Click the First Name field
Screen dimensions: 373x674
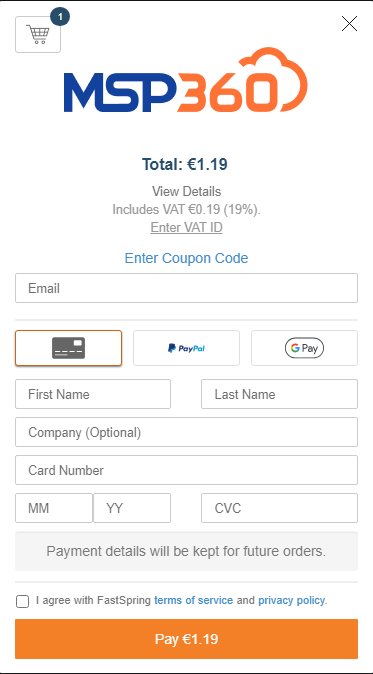(x=93, y=394)
